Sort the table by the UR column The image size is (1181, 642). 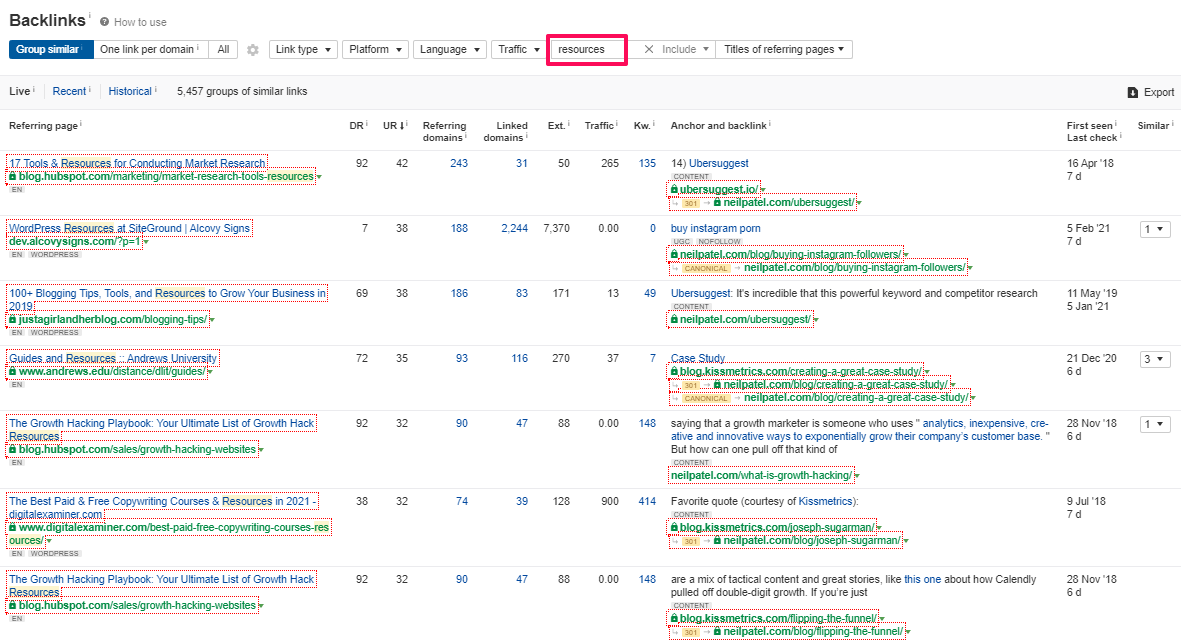400,126
